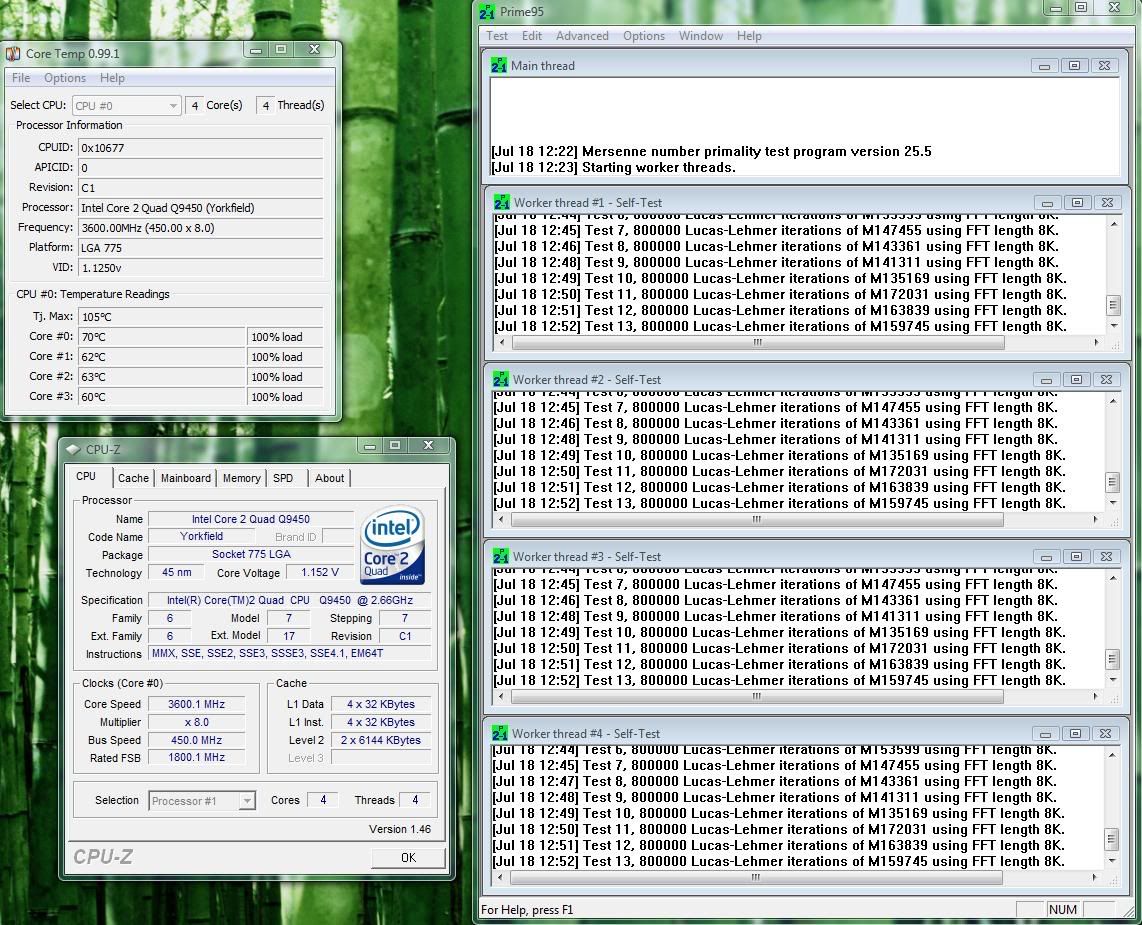Click the Instructions field listing MMX, SSE
This screenshot has height=925, width=1142.
pyautogui.click(x=289, y=653)
